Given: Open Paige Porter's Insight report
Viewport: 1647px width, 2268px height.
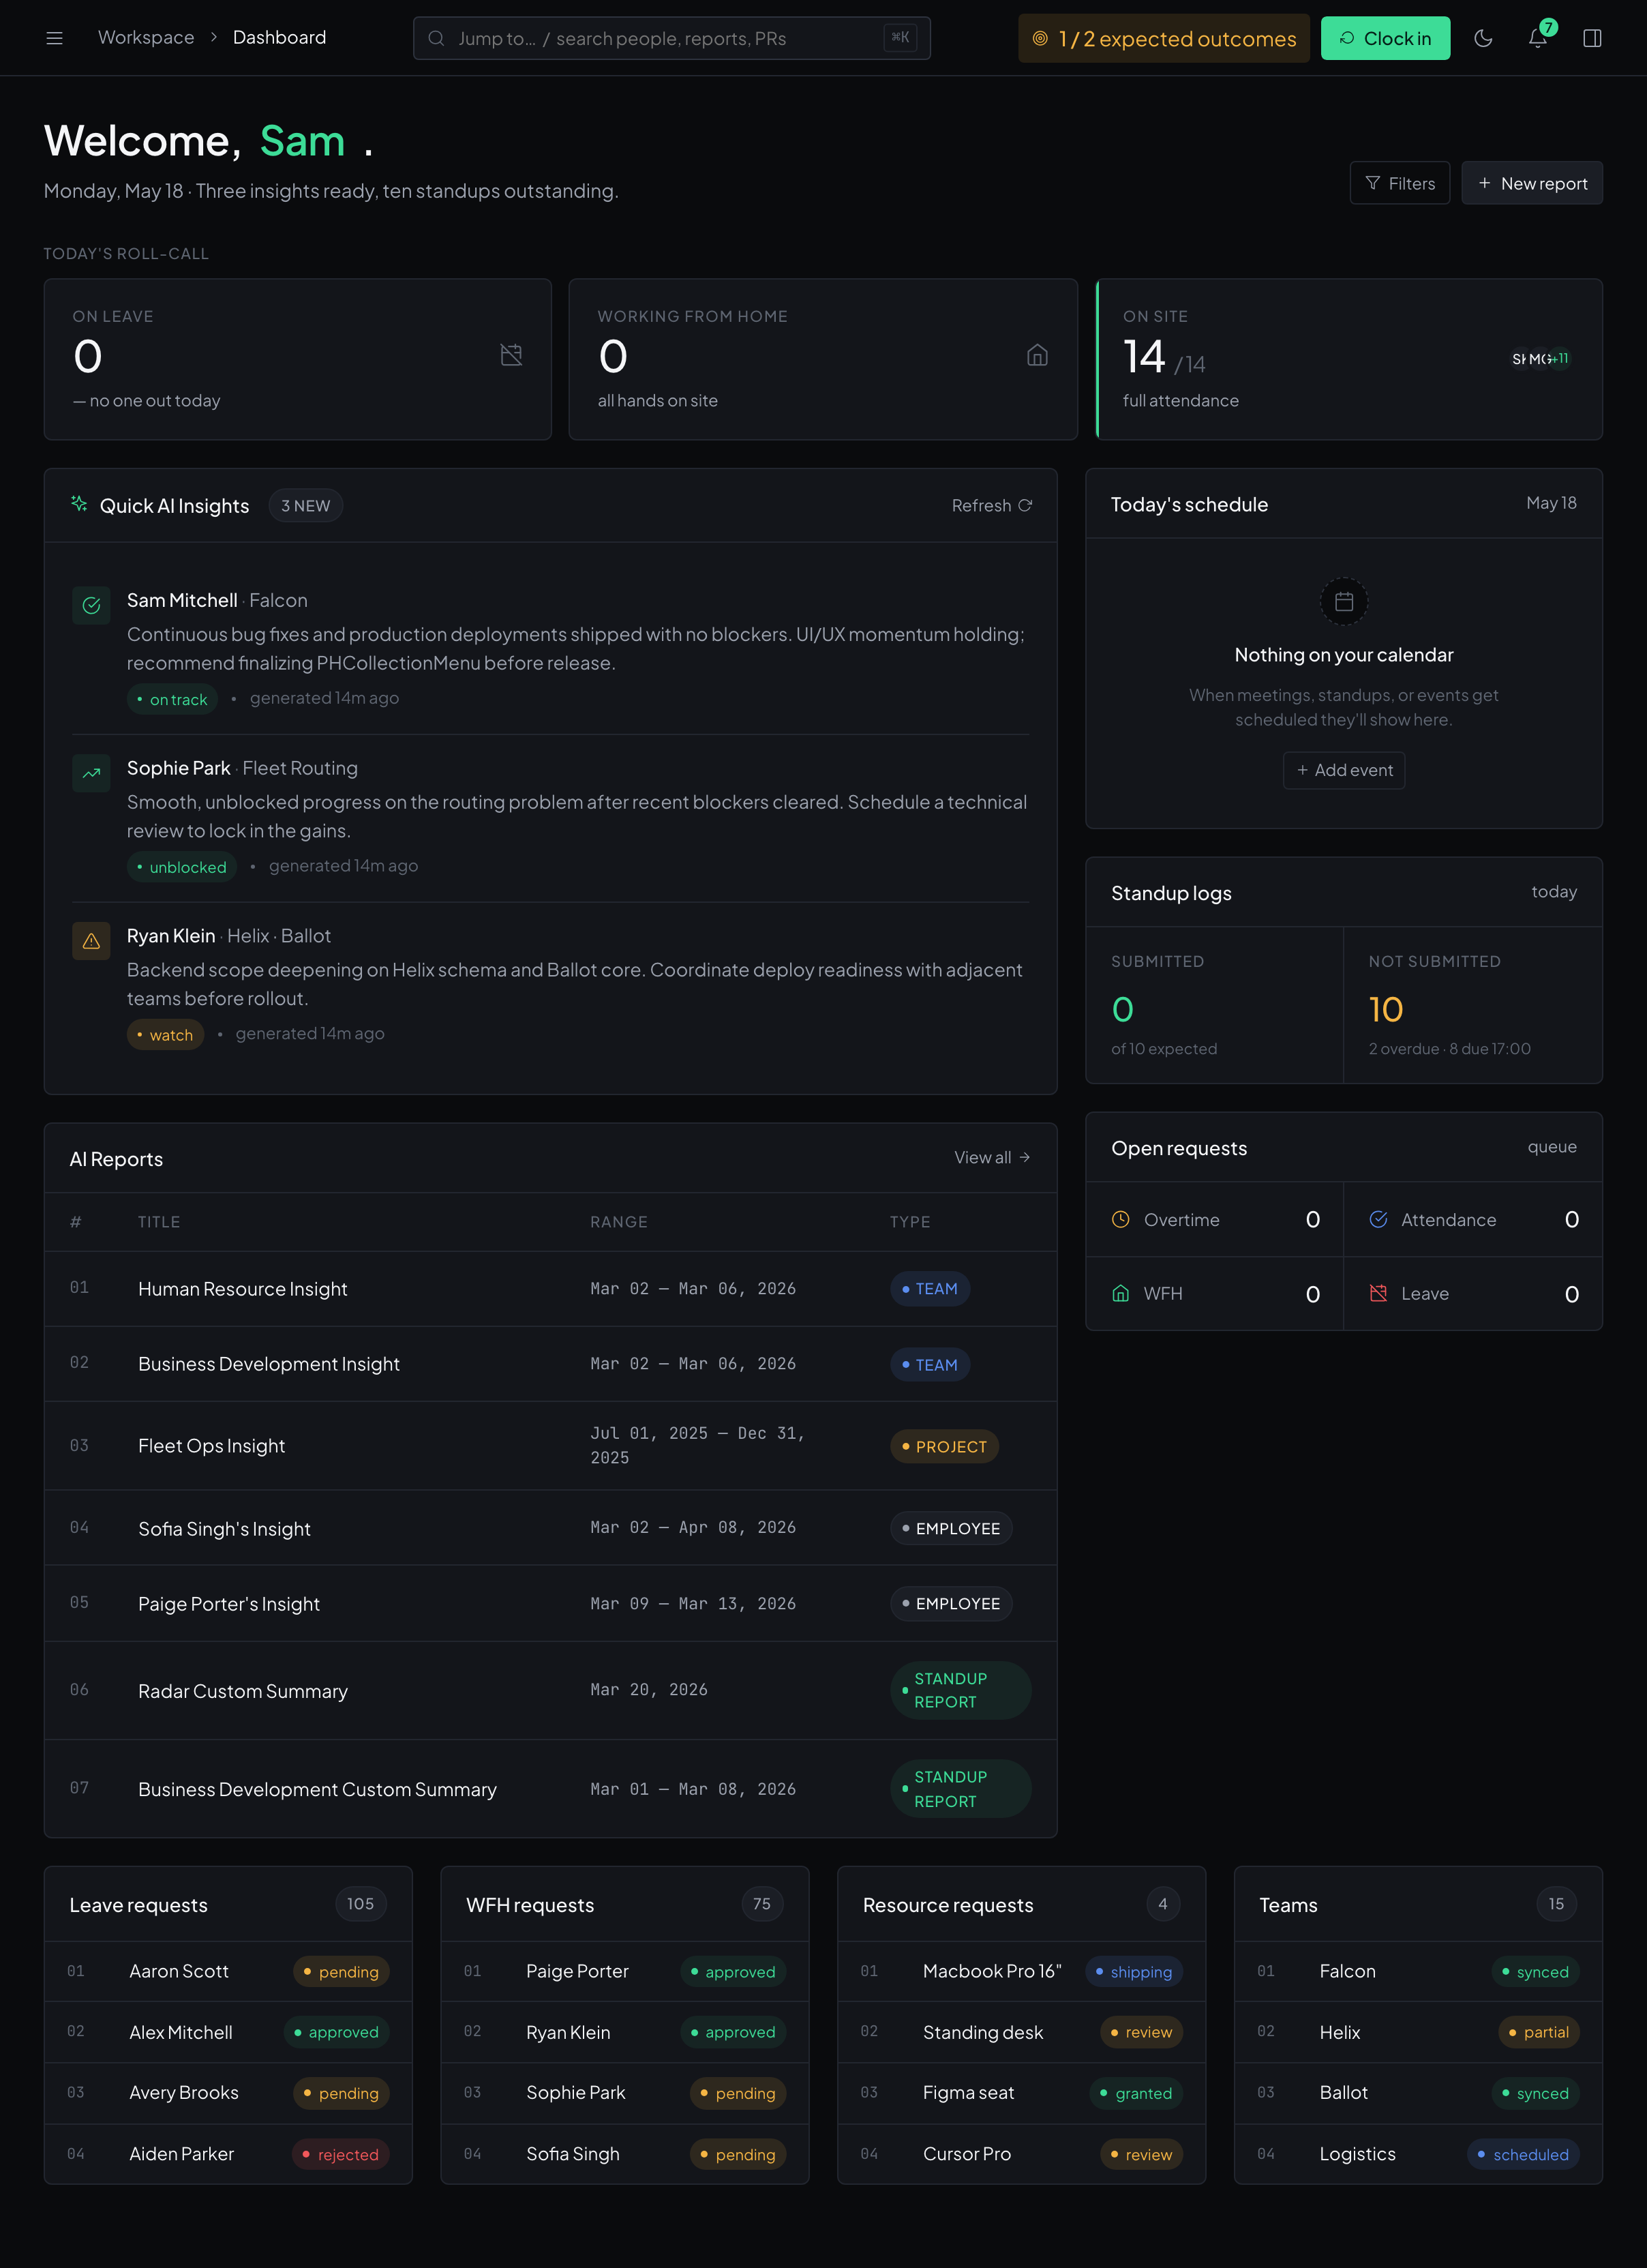Looking at the screenshot, I should click(550, 1603).
